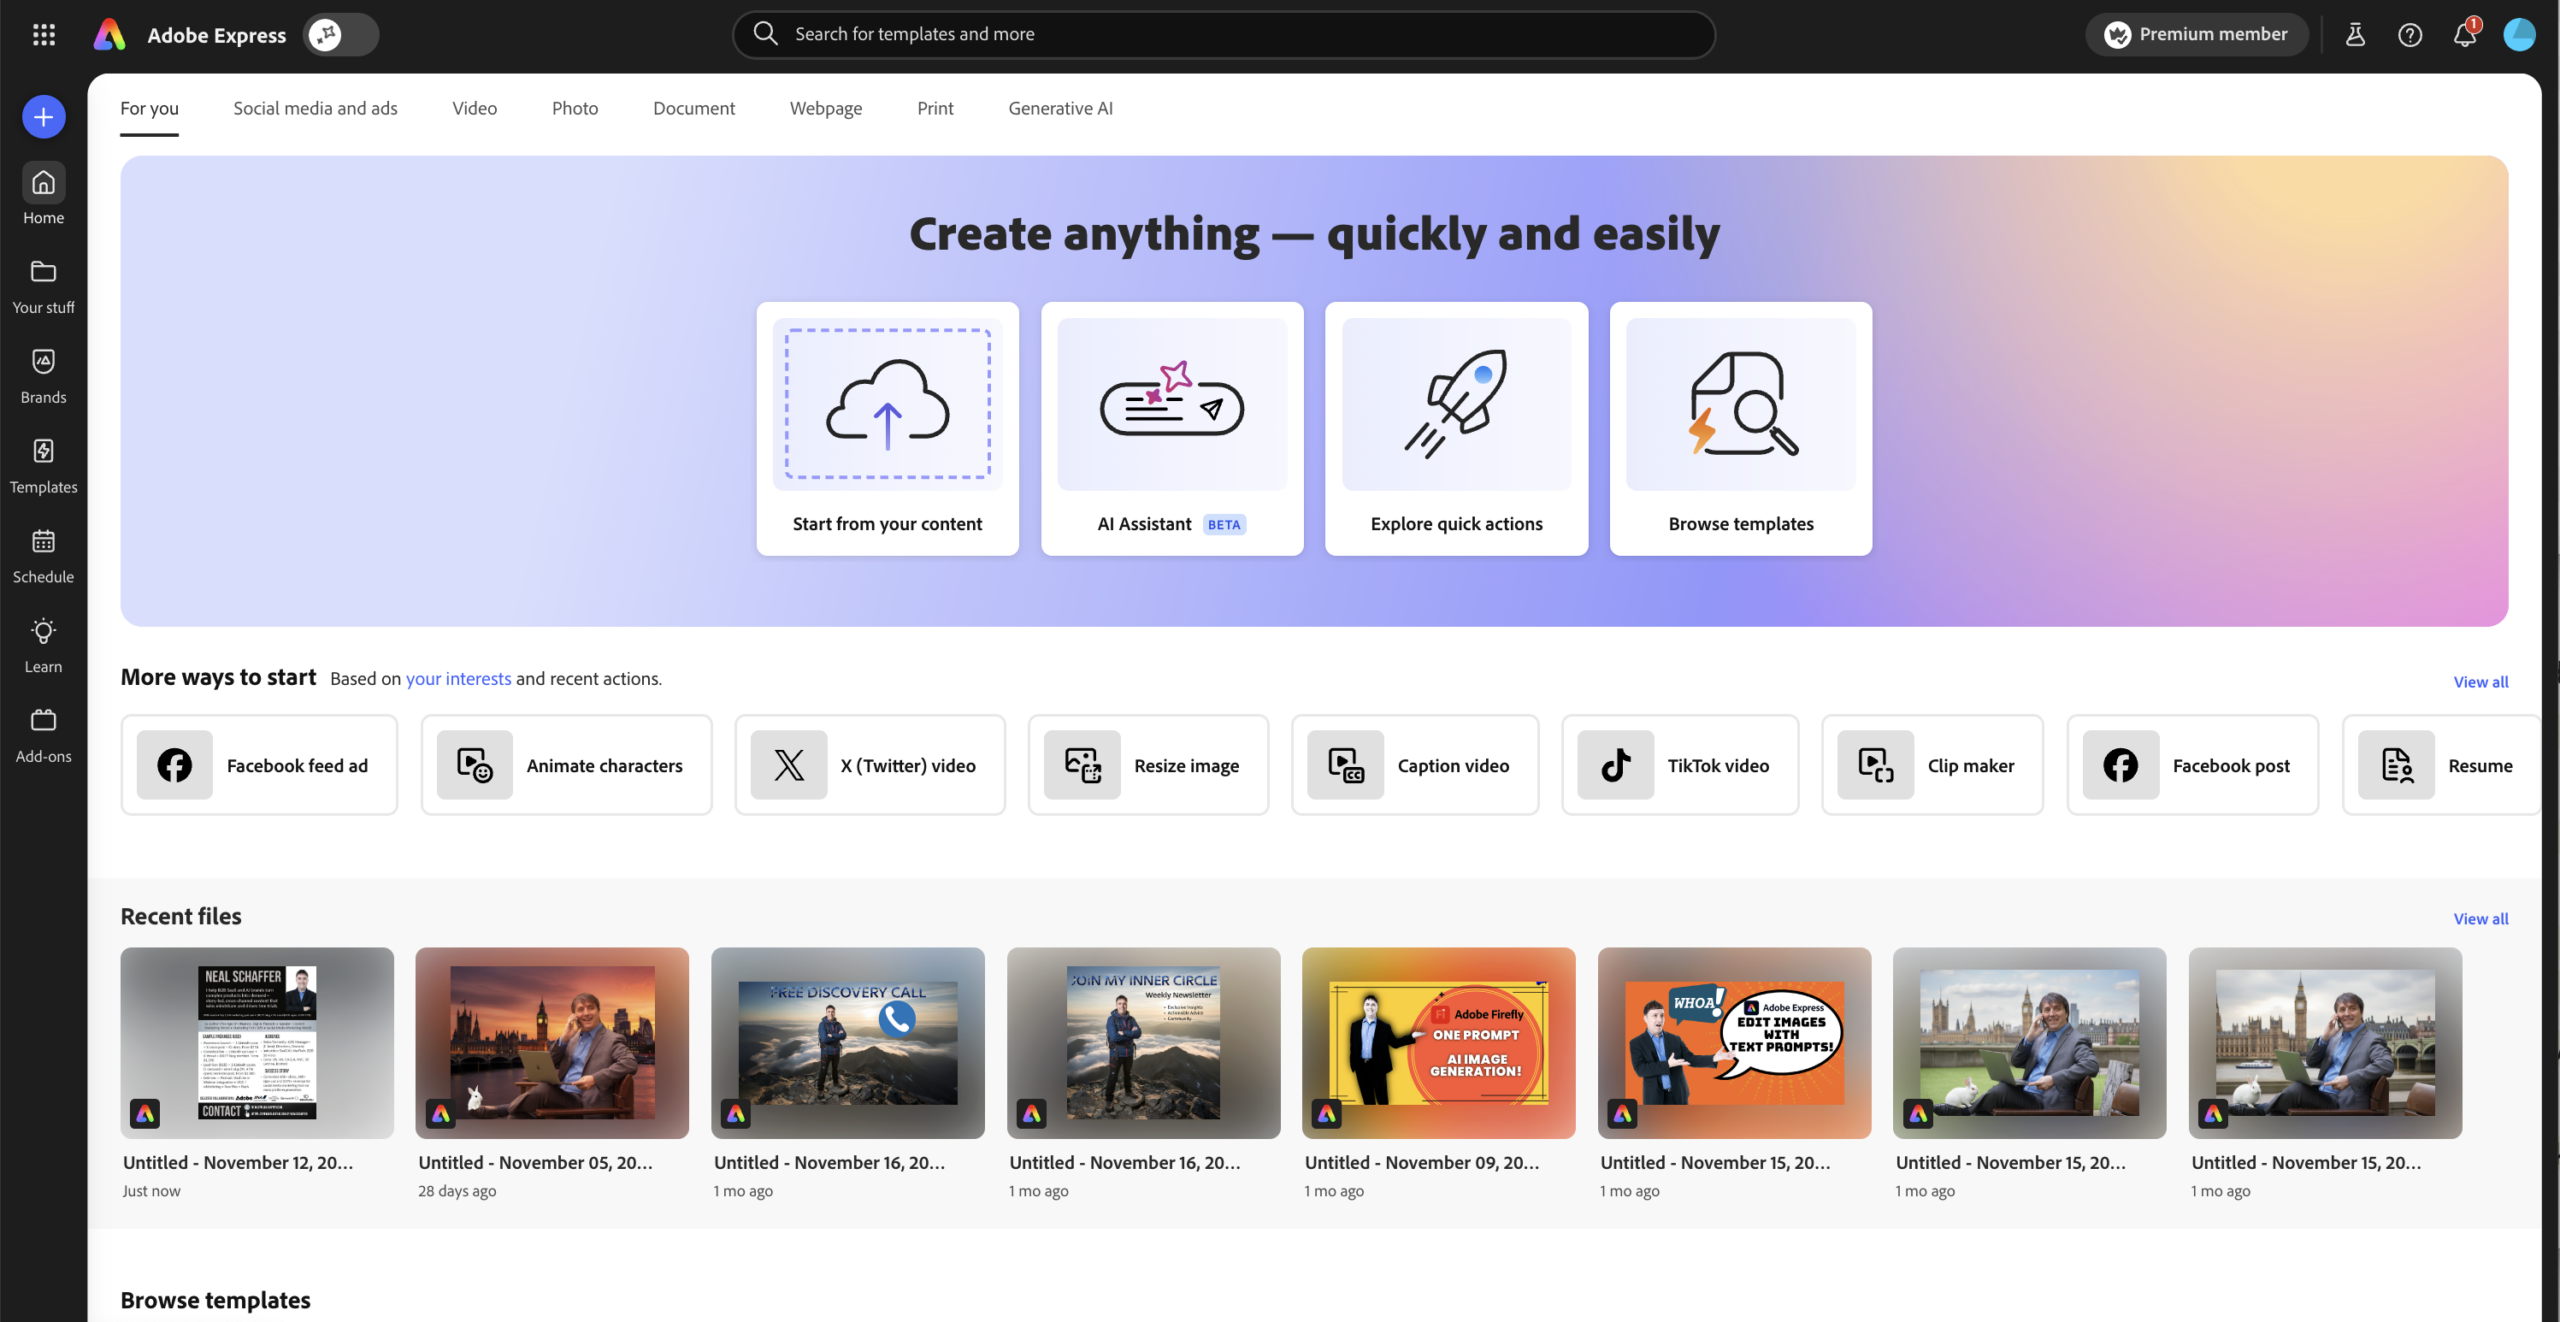Open notifications bell
Screen dimensions: 2560x1322
point(2465,33)
